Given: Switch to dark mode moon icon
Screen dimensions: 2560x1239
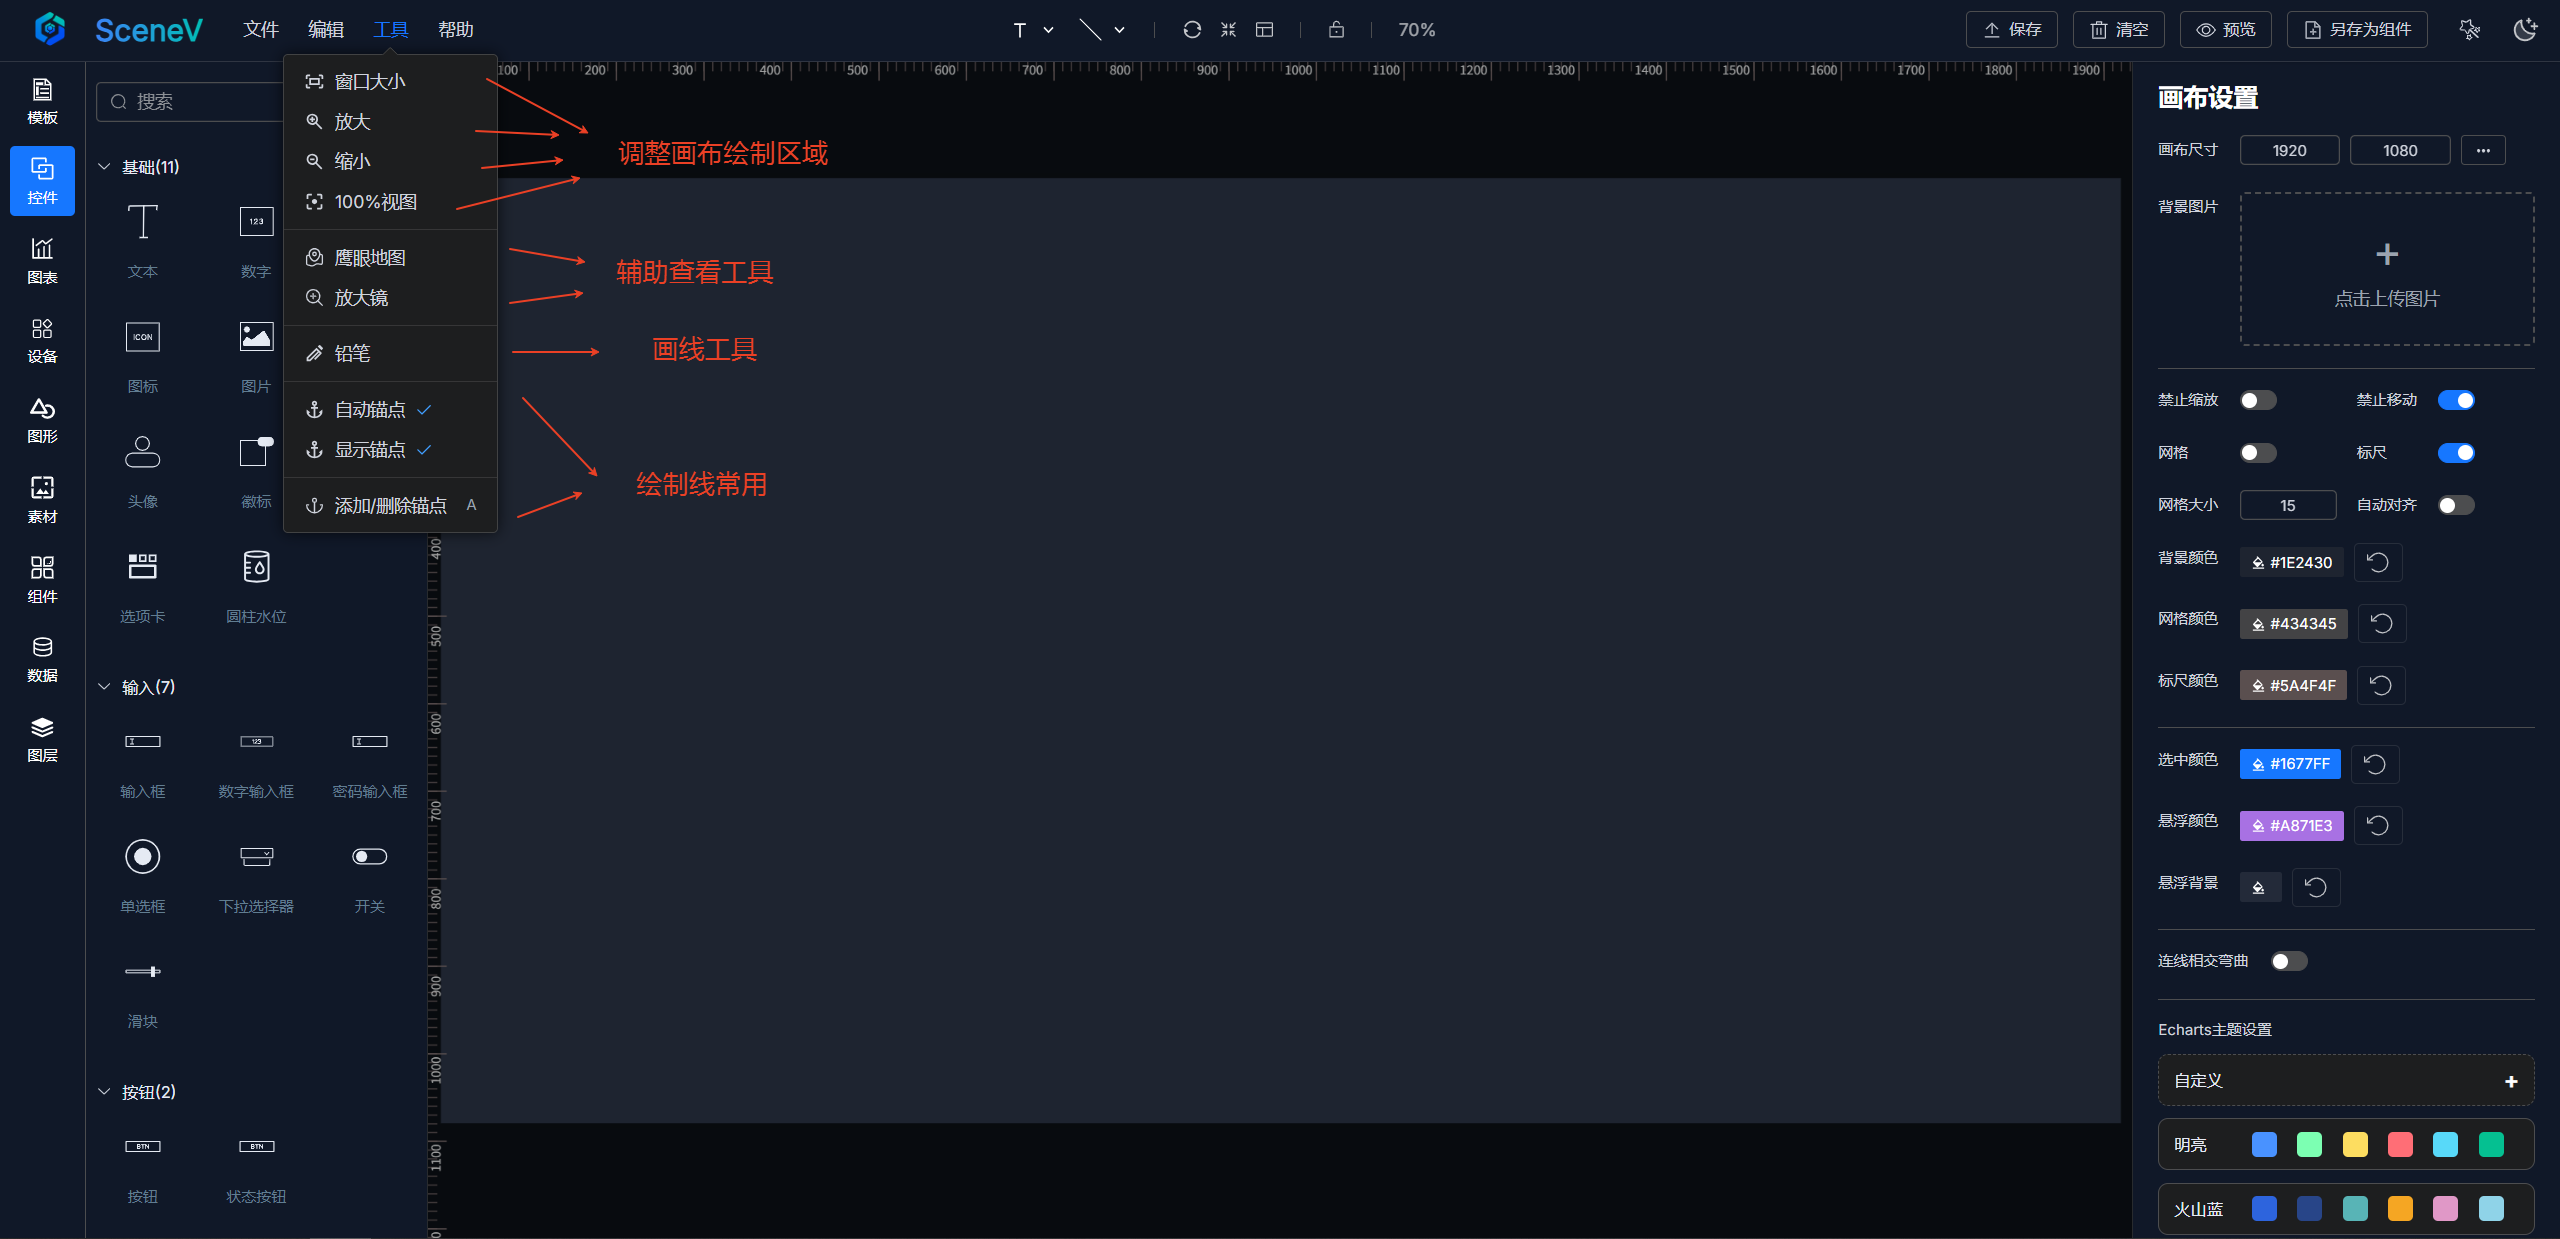Looking at the screenshot, I should pyautogui.click(x=2525, y=30).
